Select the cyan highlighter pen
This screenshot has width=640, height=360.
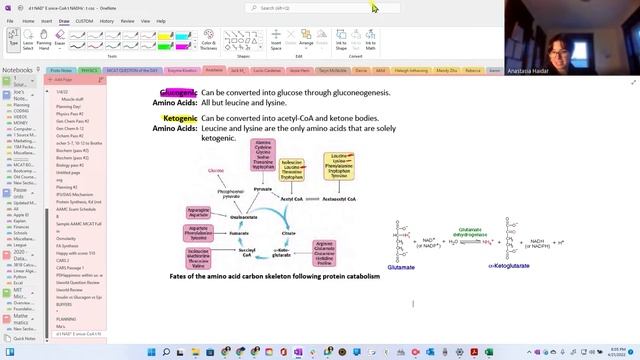(183, 36)
